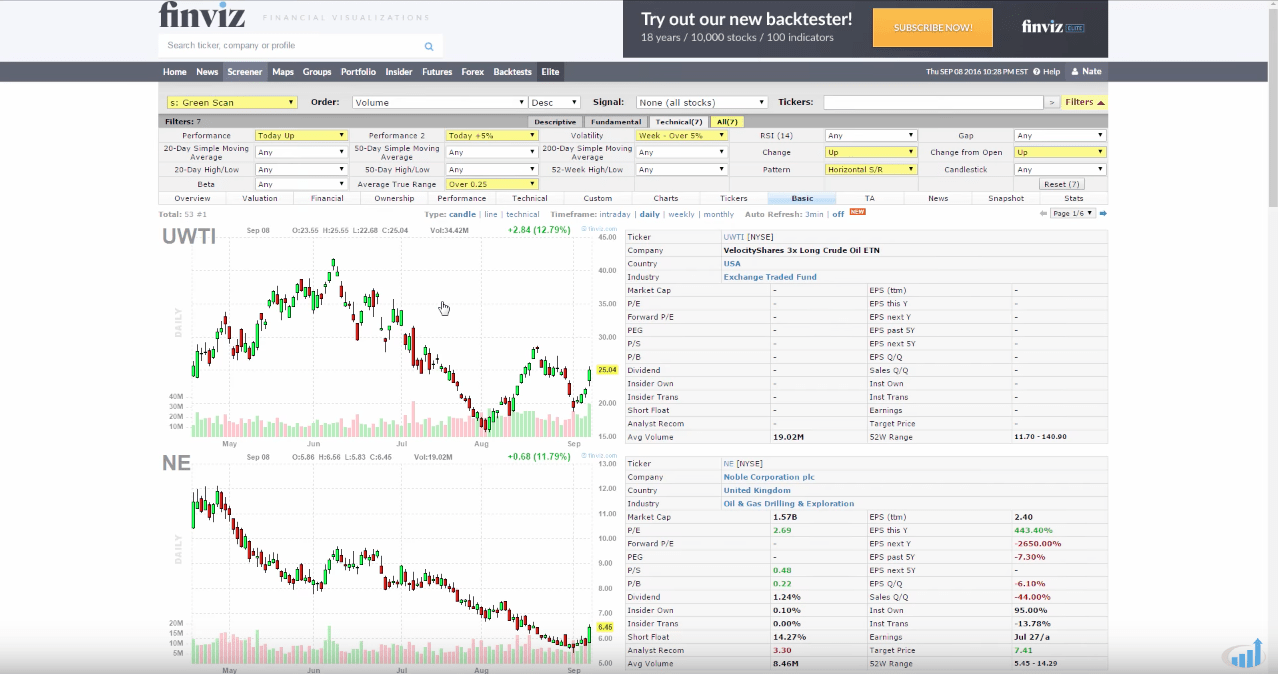The image size is (1278, 674).
Task: Switch to the Fundamental filter tab
Action: click(616, 122)
